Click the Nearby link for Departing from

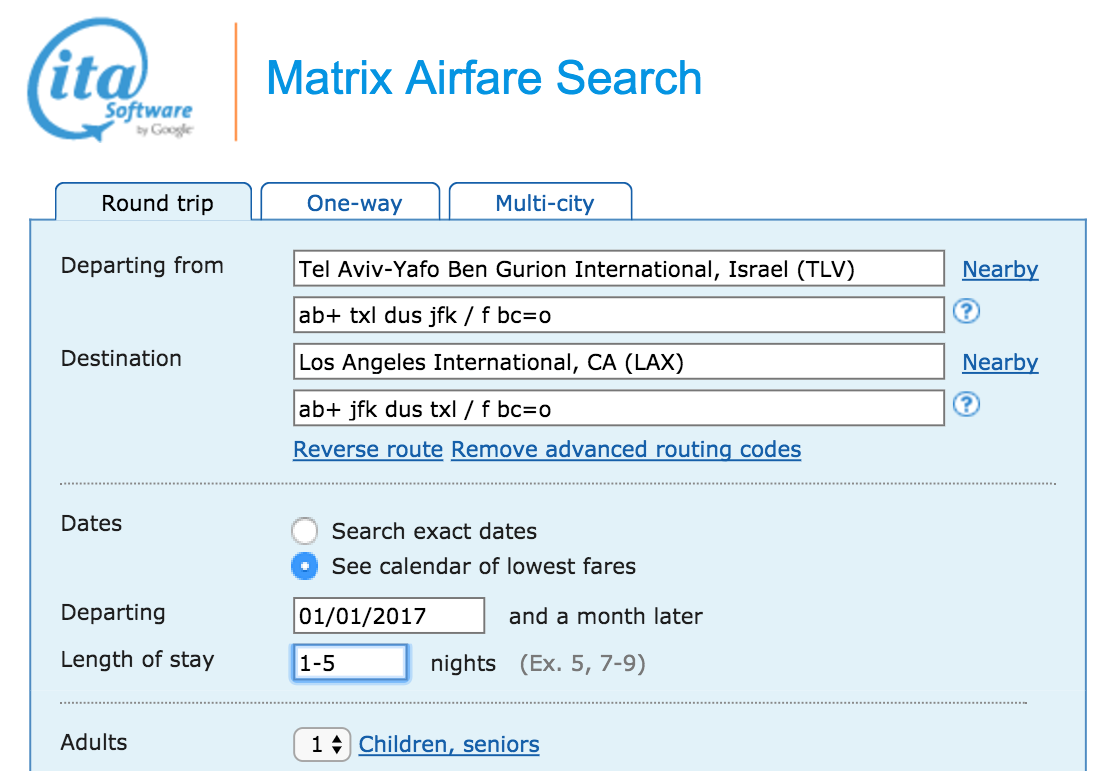(x=1000, y=269)
